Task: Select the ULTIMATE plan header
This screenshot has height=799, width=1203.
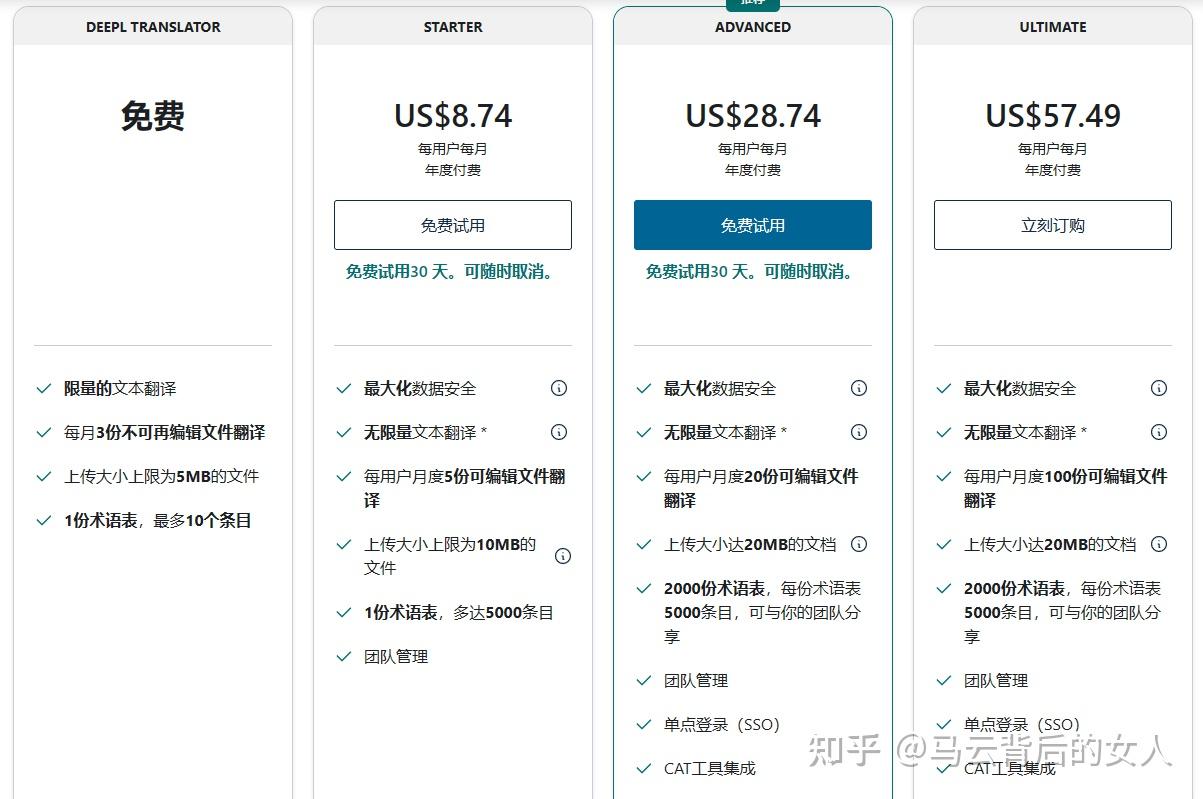Action: (x=1053, y=27)
